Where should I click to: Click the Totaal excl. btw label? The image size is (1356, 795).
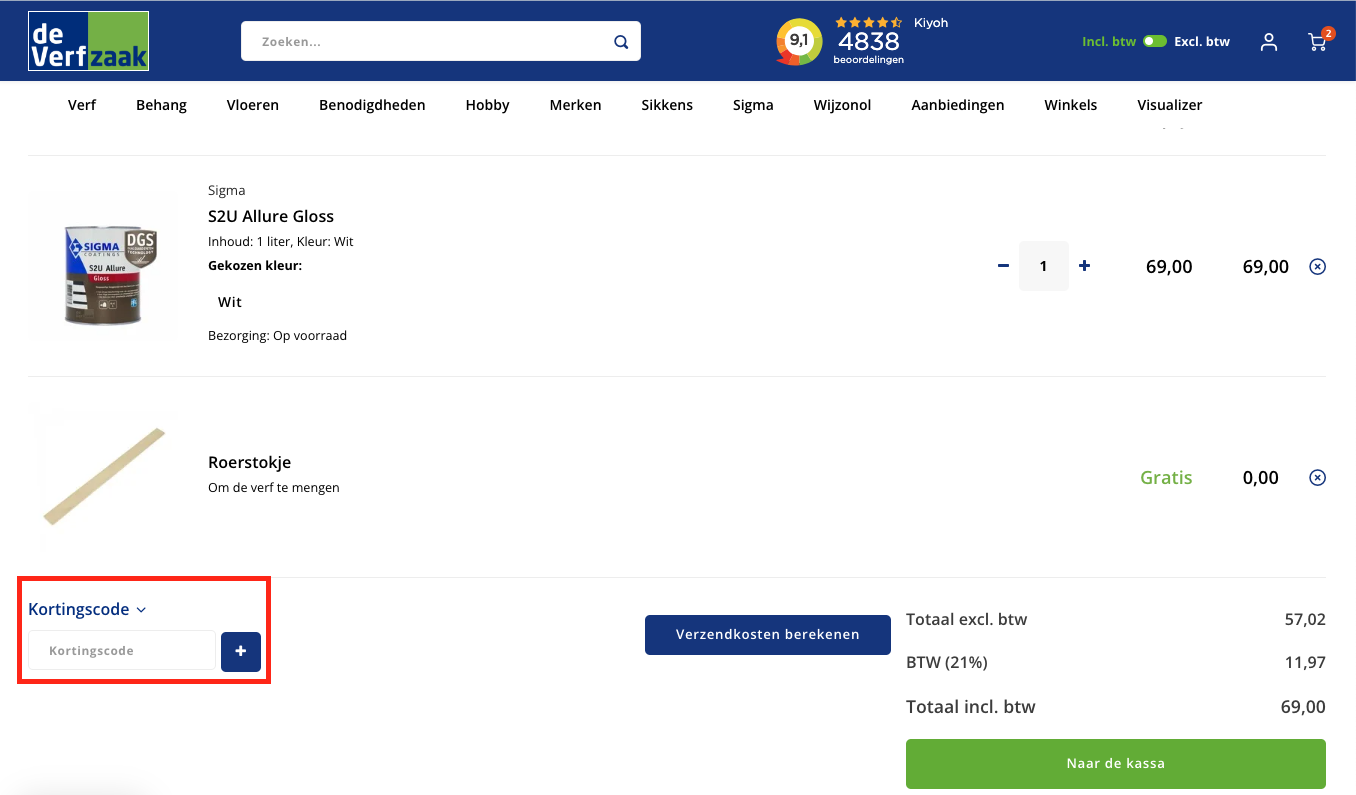click(x=967, y=619)
